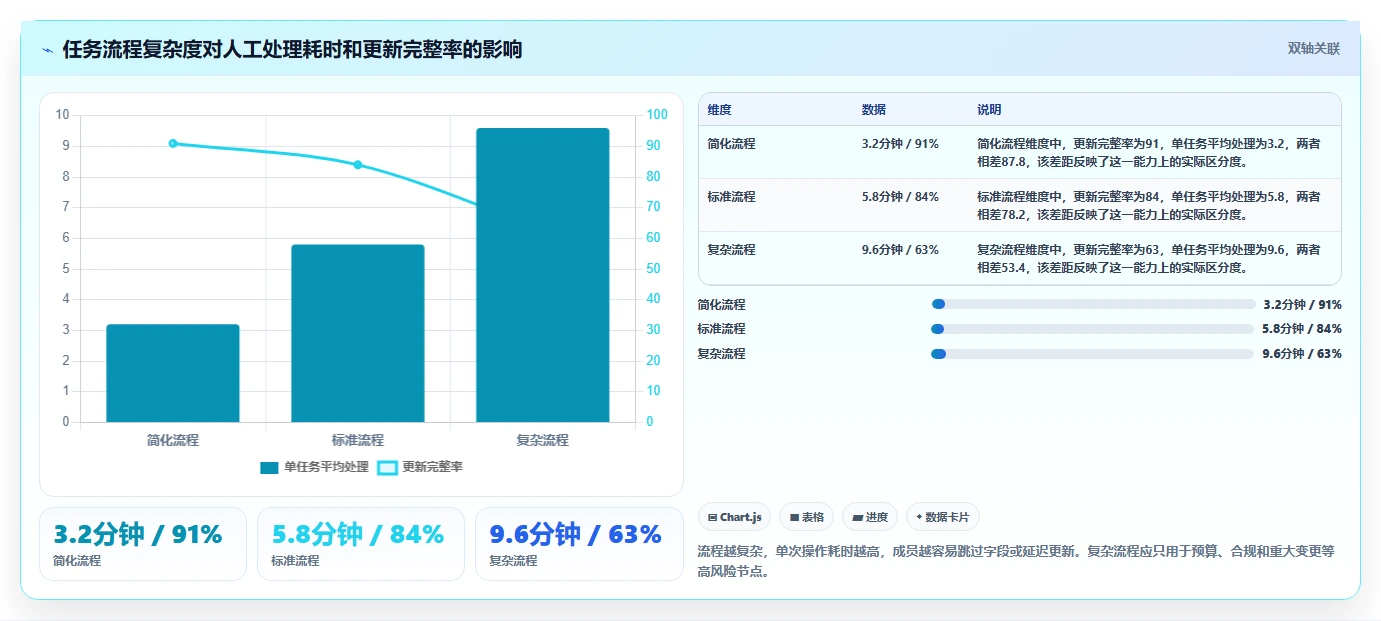Click the 标准流程 x-axis label
The height and width of the screenshot is (621, 1381).
click(x=358, y=440)
